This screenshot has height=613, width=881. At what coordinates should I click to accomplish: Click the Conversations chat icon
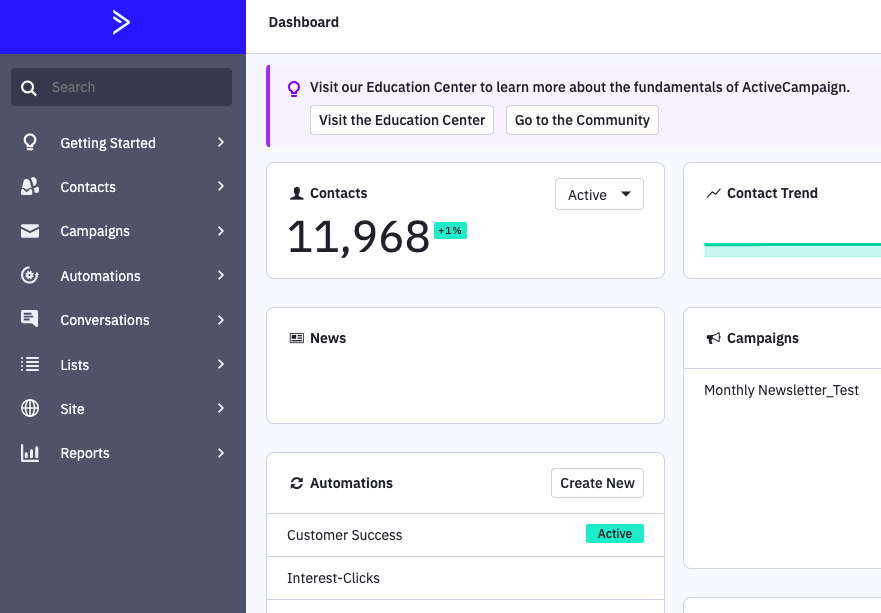coord(30,320)
